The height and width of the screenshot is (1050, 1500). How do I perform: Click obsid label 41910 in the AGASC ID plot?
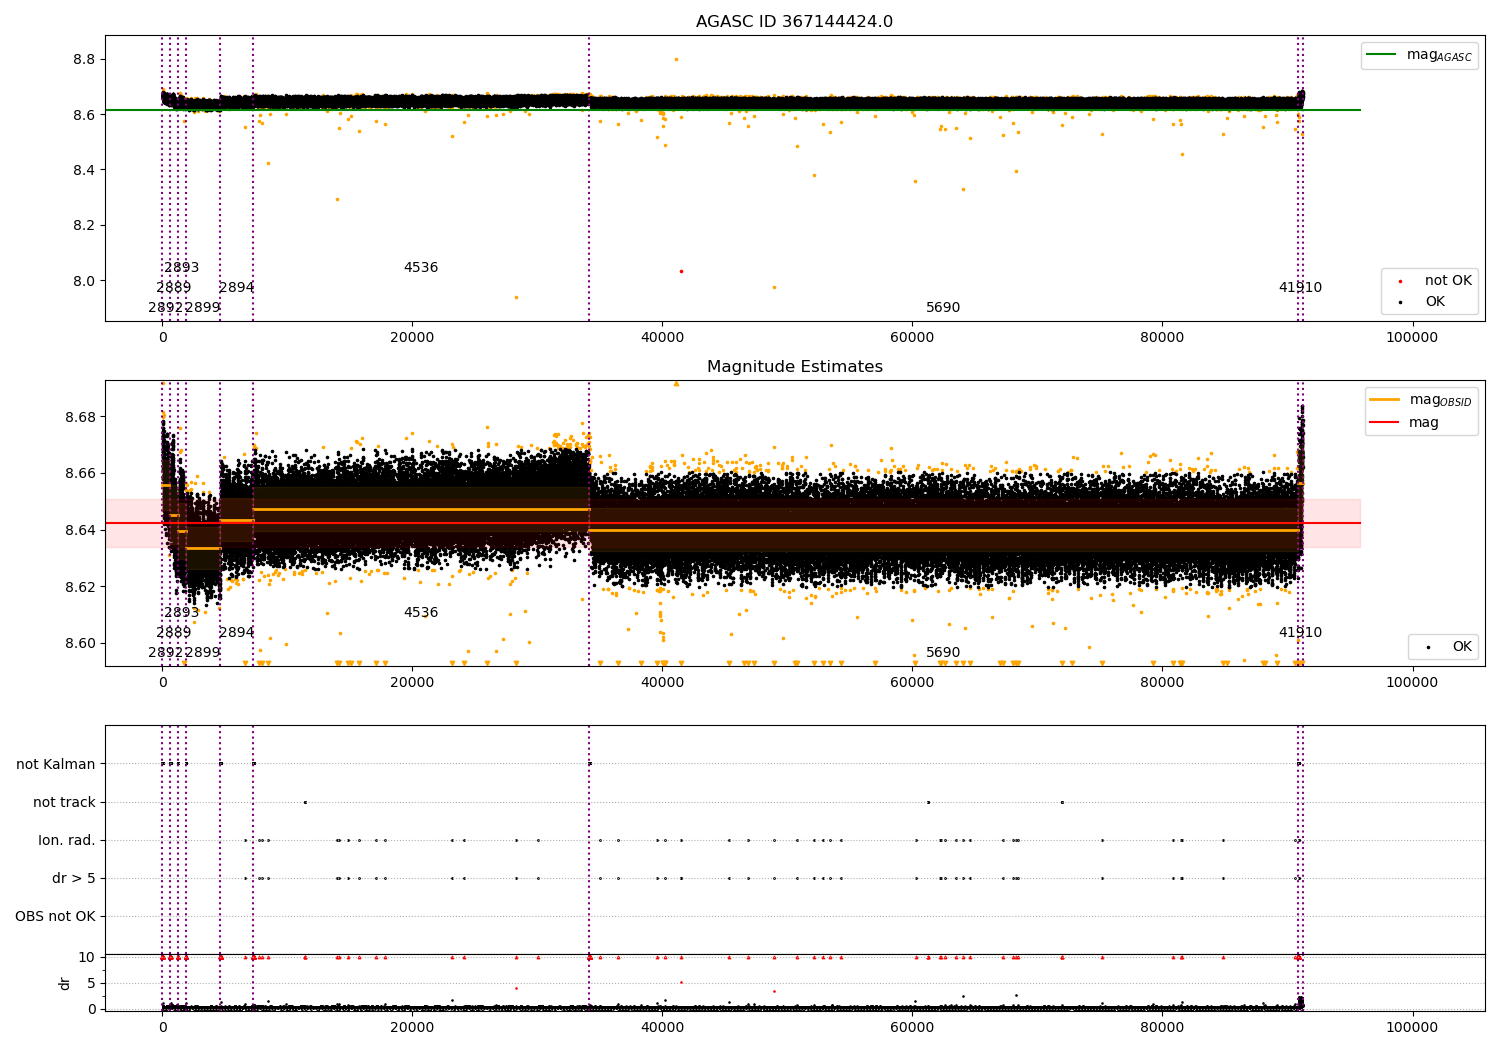pos(1300,288)
